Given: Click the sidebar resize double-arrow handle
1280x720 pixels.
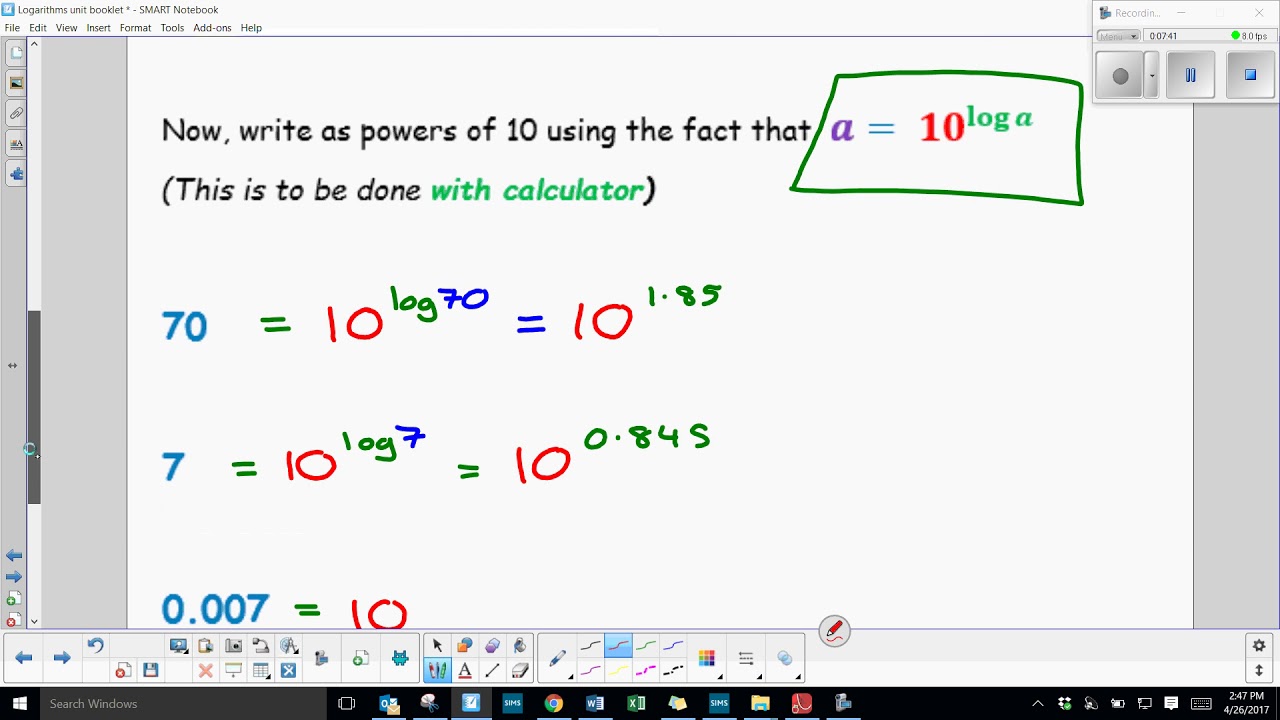Looking at the screenshot, I should 12,365.
